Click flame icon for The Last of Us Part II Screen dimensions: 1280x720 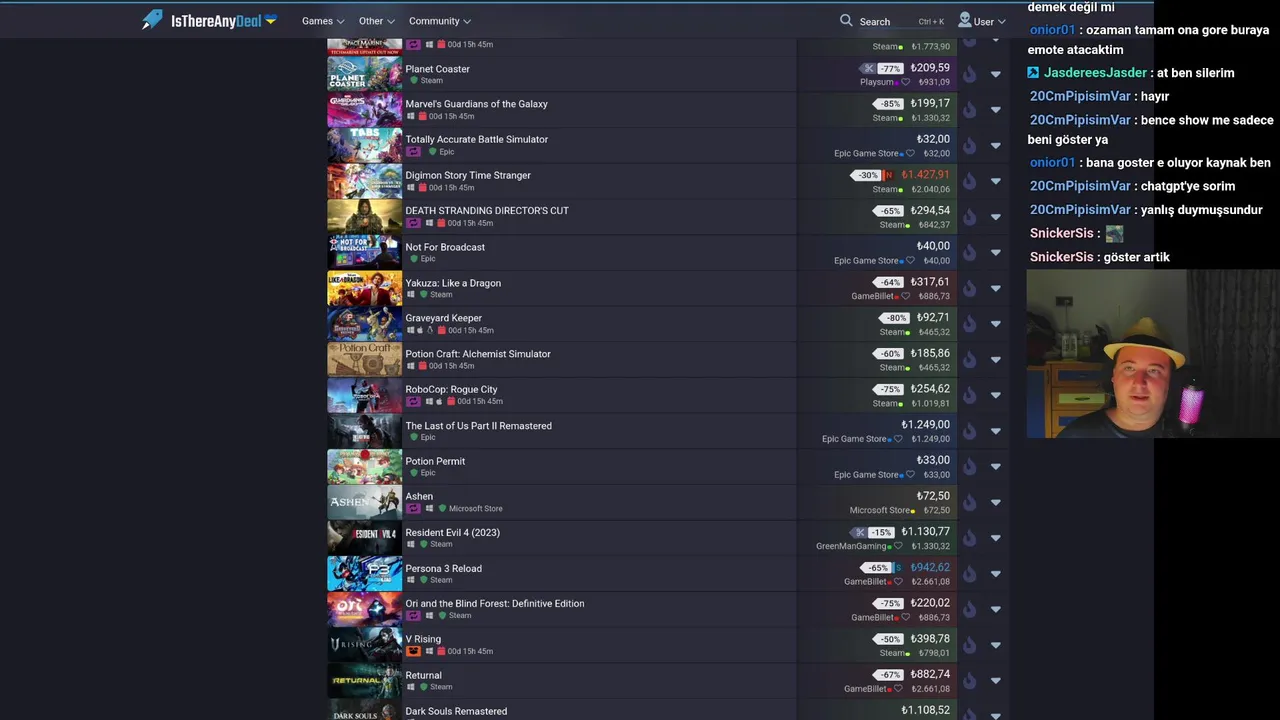pos(969,431)
